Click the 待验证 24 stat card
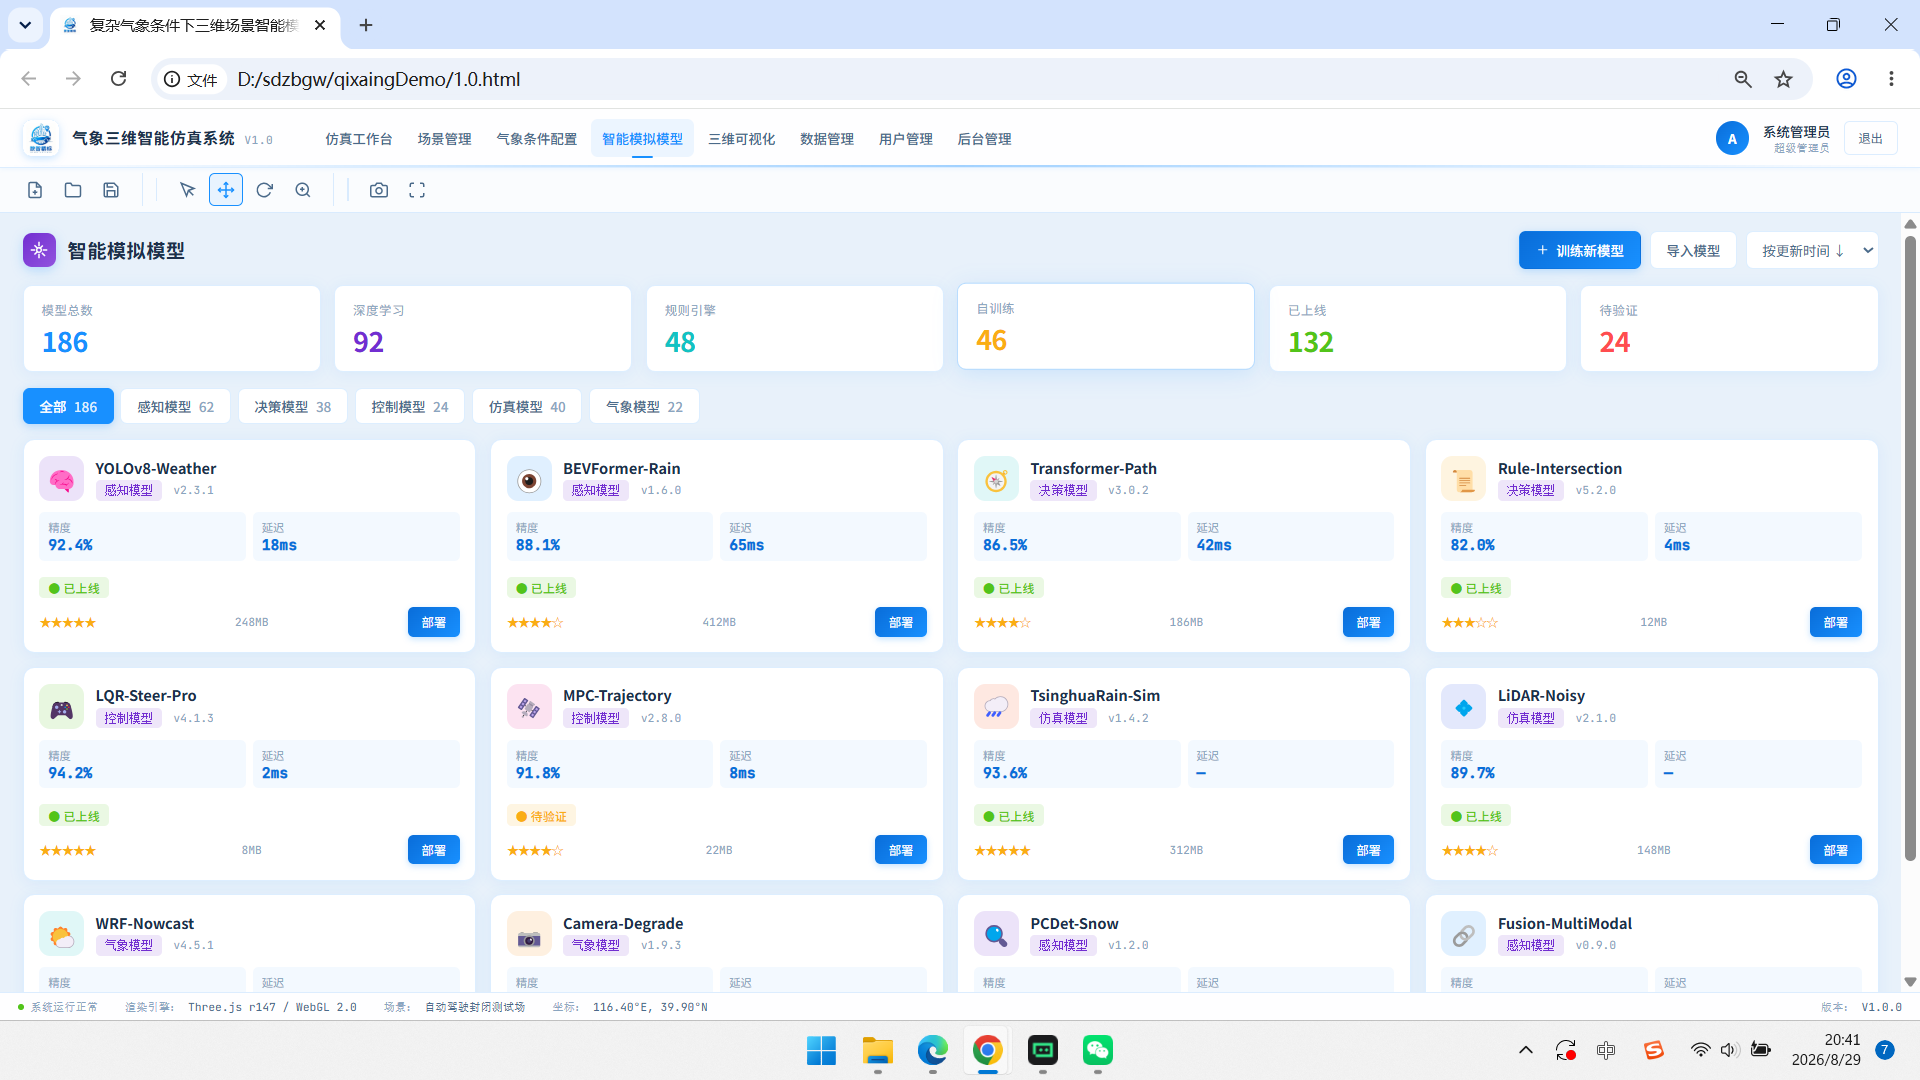The height and width of the screenshot is (1080, 1920). coord(1728,329)
